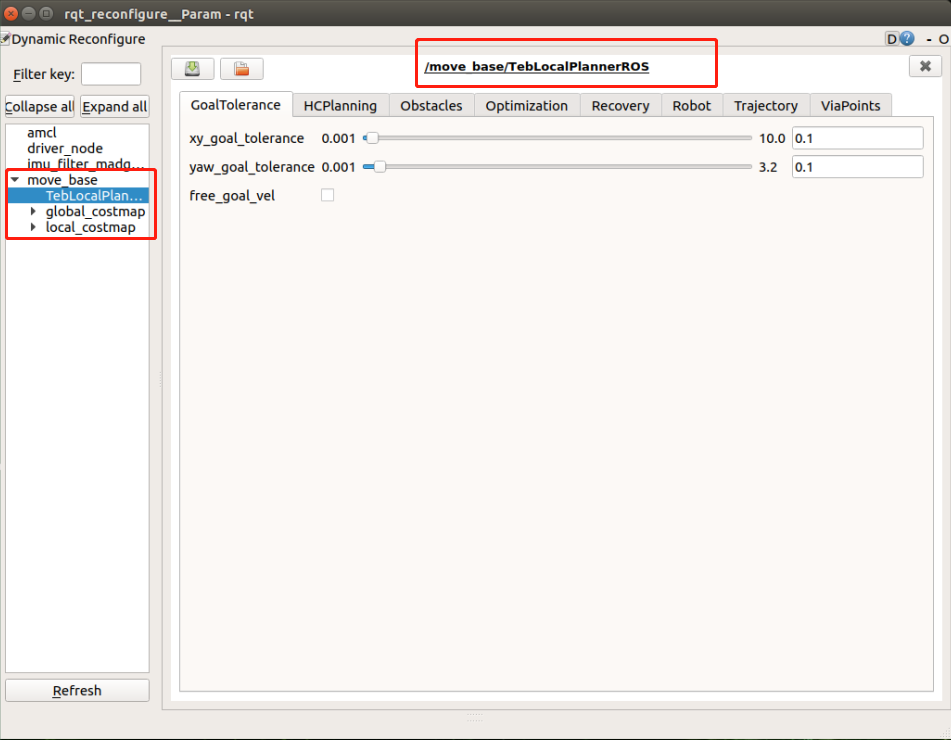
Task: Close the TebLocalPlannerROS parameter panel
Action: click(925, 66)
